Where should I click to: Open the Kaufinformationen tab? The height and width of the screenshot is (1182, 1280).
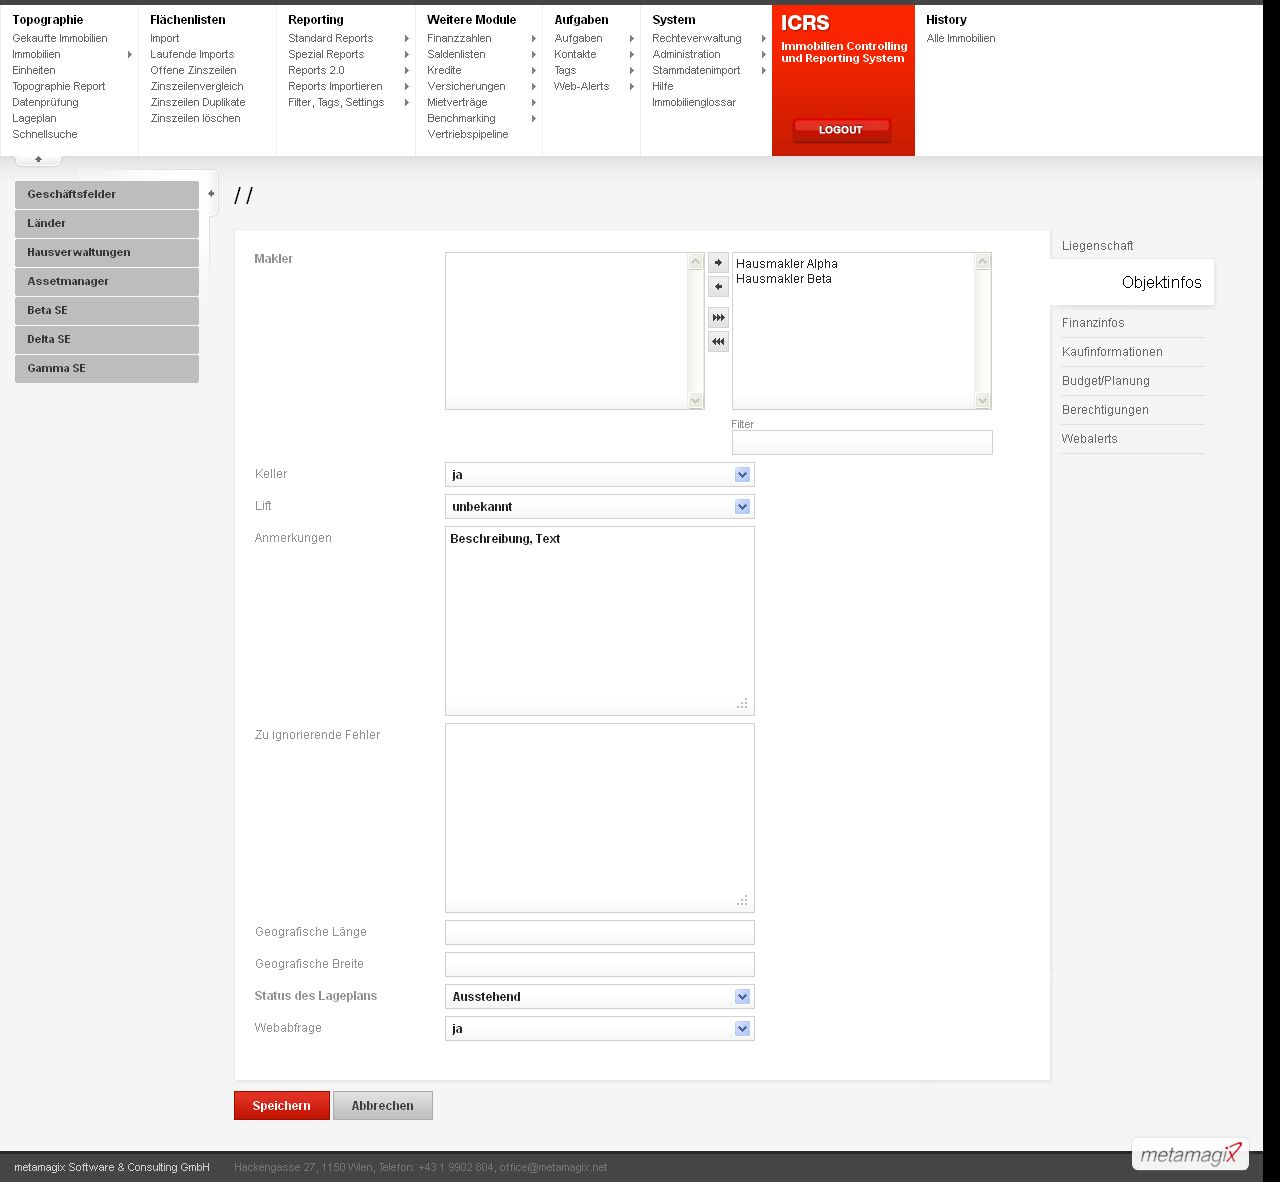1112,352
